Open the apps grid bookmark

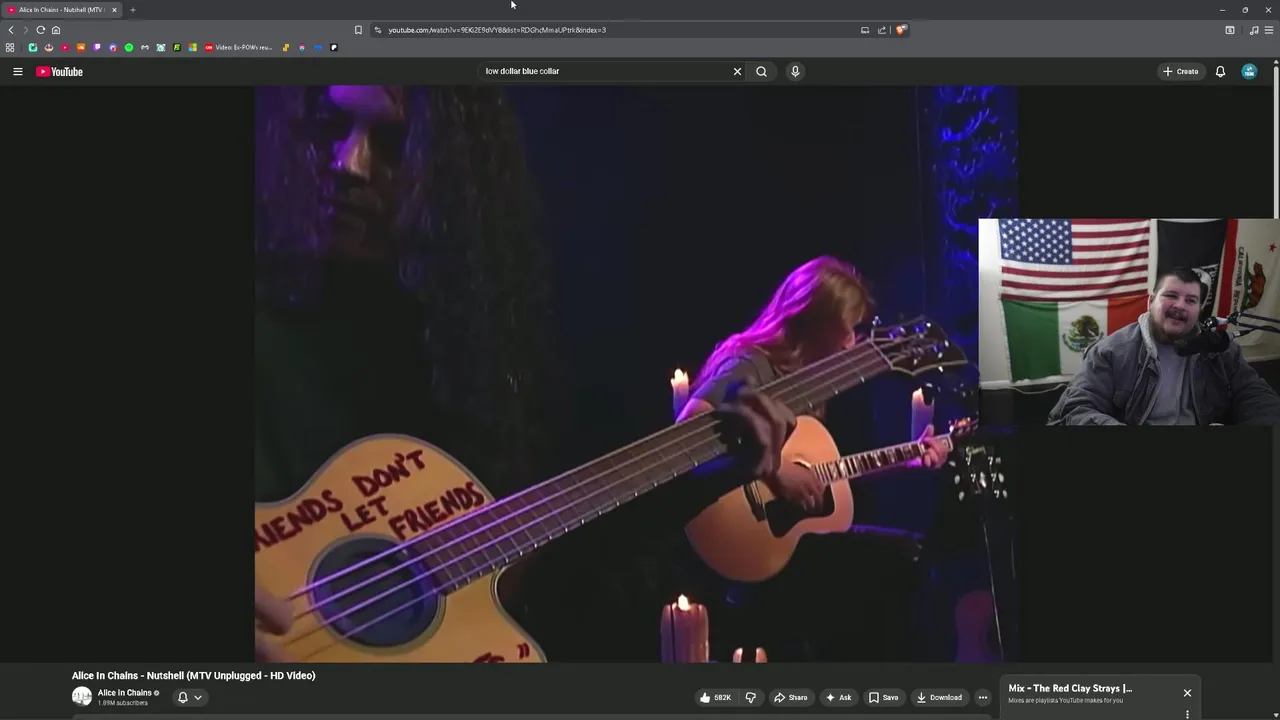[x=10, y=47]
